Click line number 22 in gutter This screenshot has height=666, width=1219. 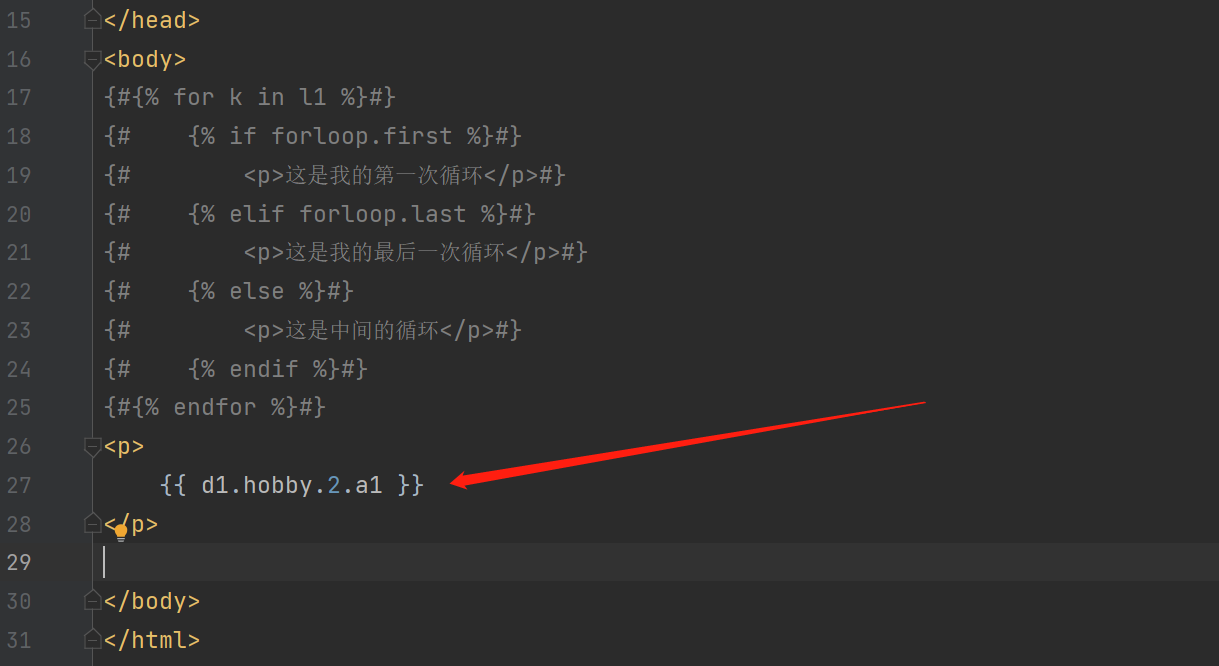pyautogui.click(x=18, y=291)
